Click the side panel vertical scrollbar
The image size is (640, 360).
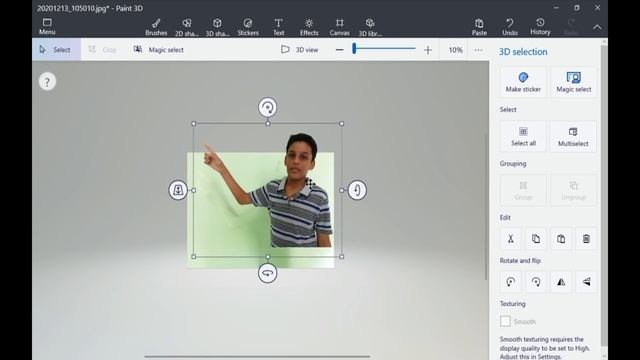pos(604,195)
